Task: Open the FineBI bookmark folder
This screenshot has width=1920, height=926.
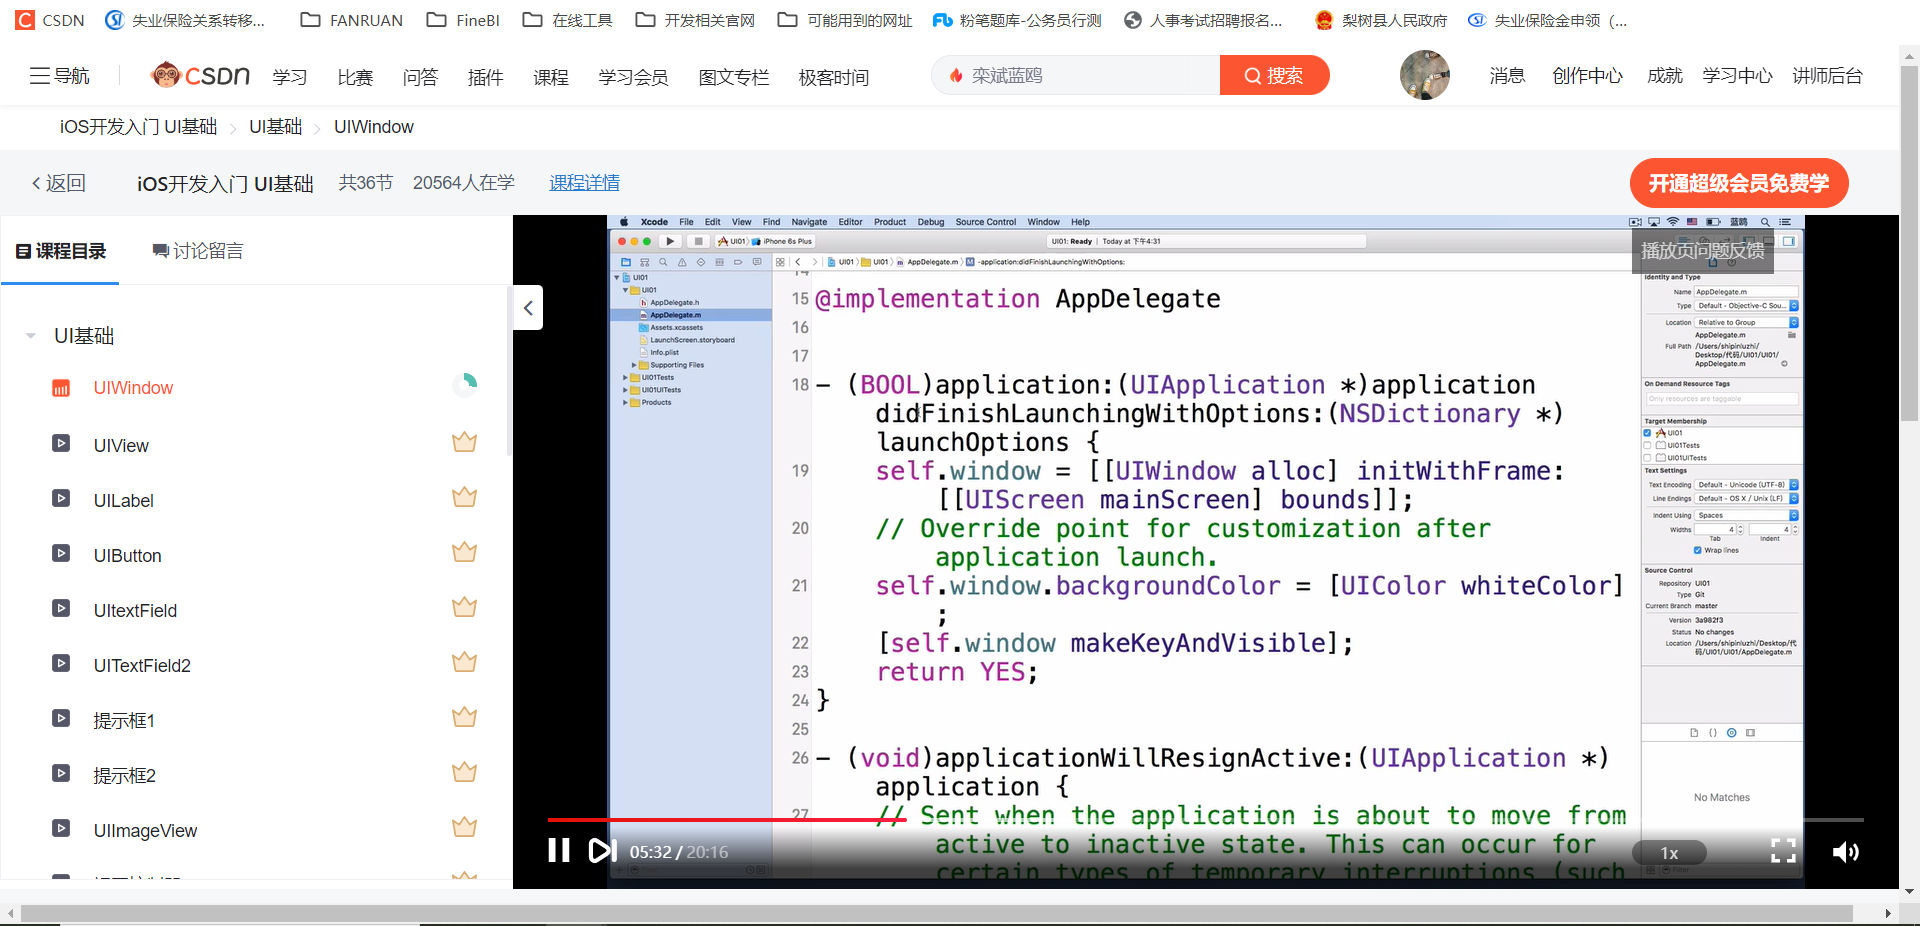Action: pyautogui.click(x=463, y=20)
